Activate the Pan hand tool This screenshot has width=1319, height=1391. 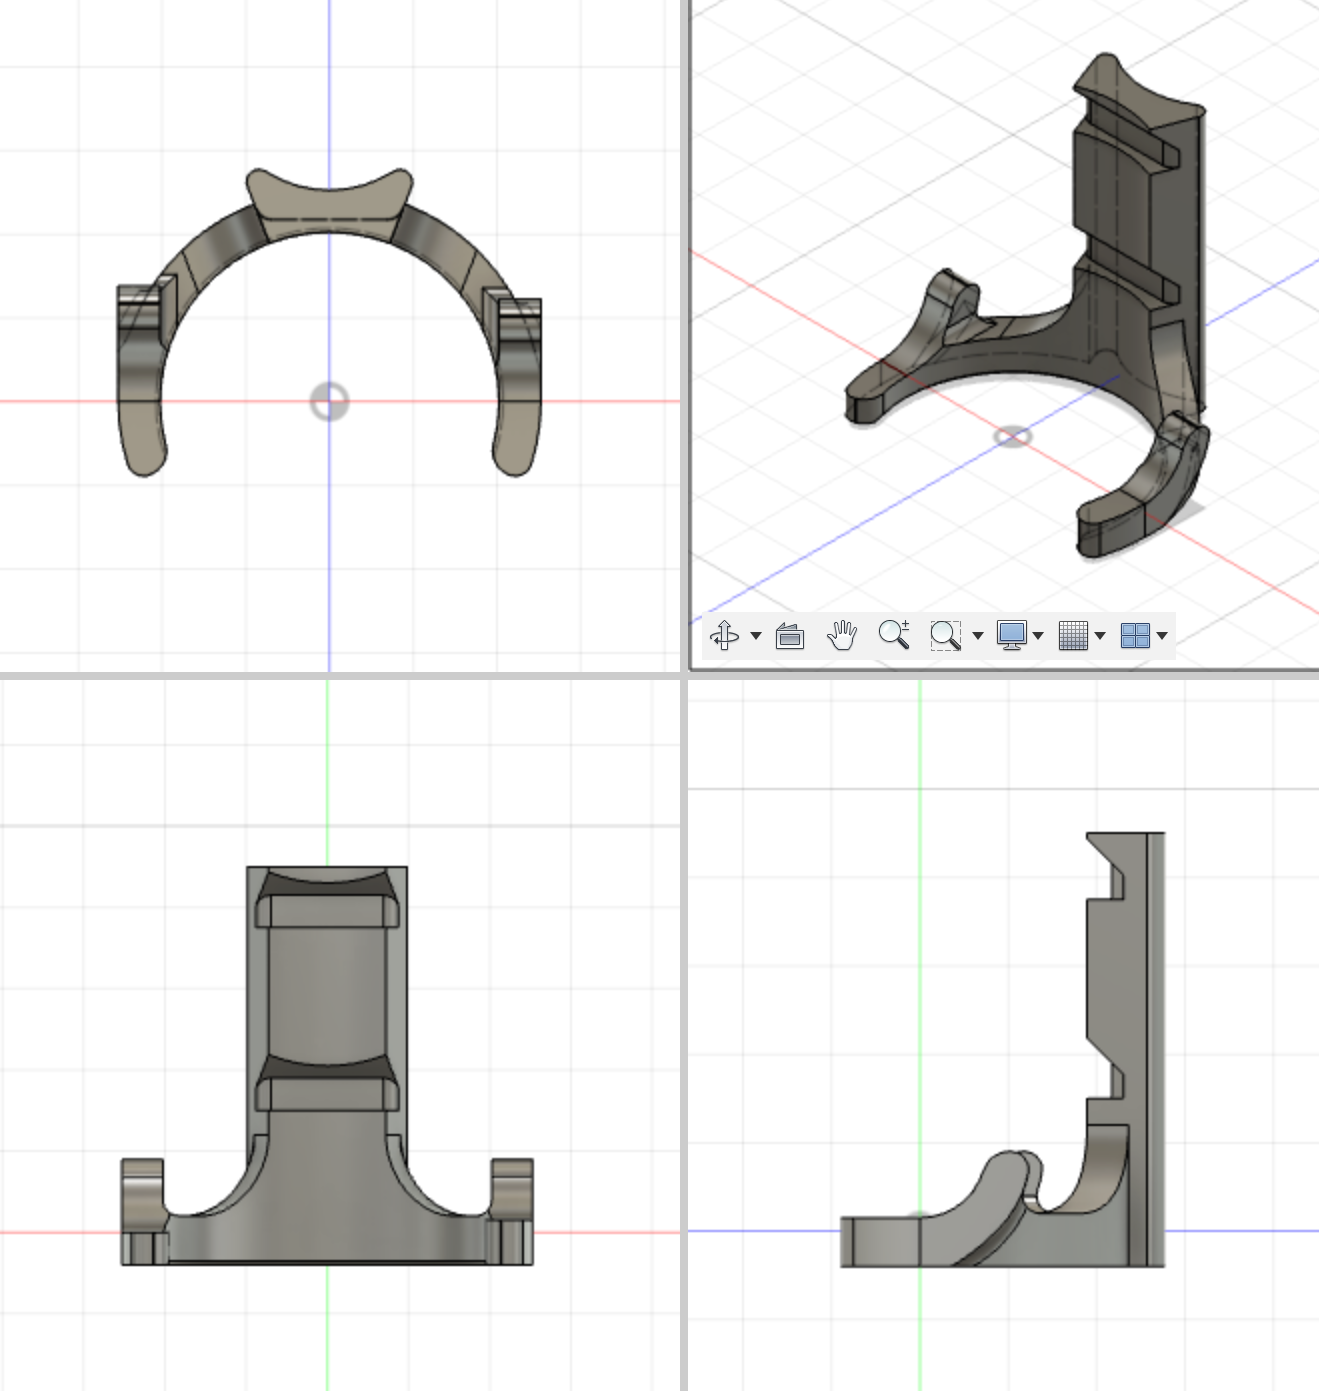point(842,635)
